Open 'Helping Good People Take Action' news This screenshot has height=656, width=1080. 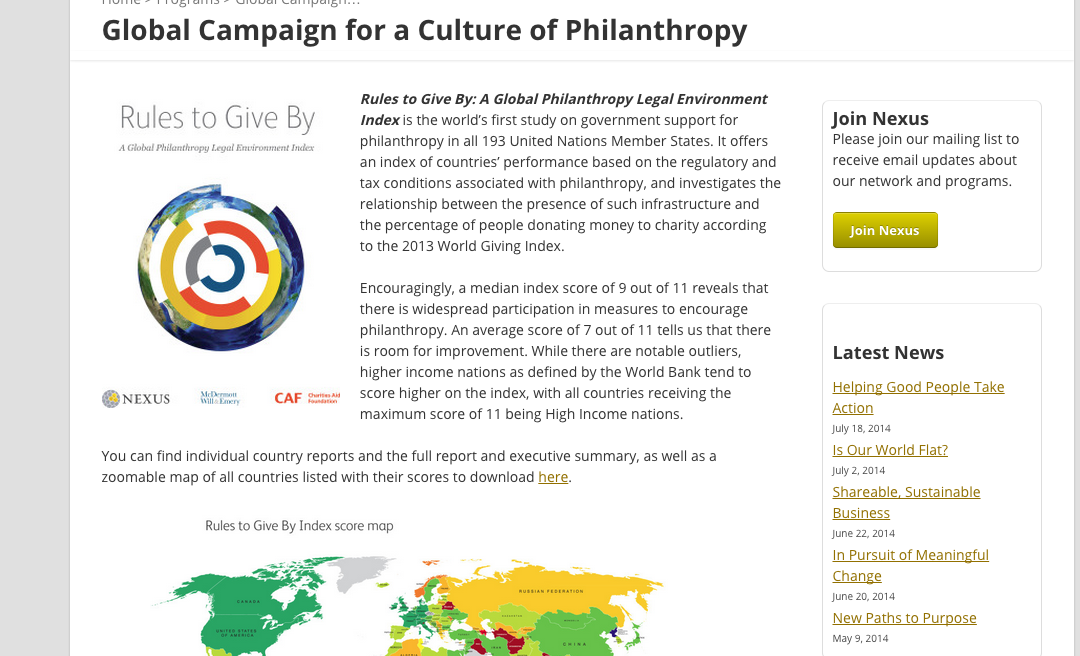[918, 397]
